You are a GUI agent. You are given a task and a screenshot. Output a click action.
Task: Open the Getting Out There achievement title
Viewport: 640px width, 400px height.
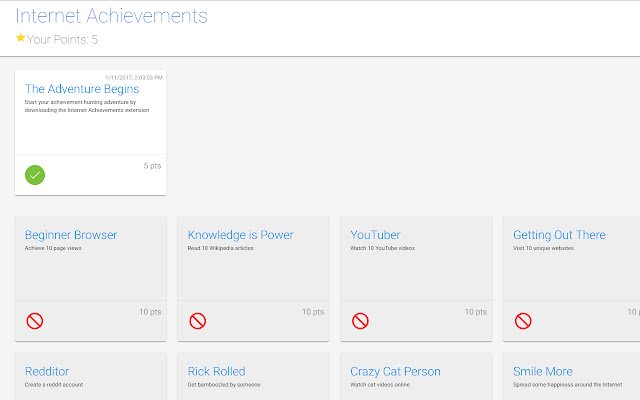(559, 235)
